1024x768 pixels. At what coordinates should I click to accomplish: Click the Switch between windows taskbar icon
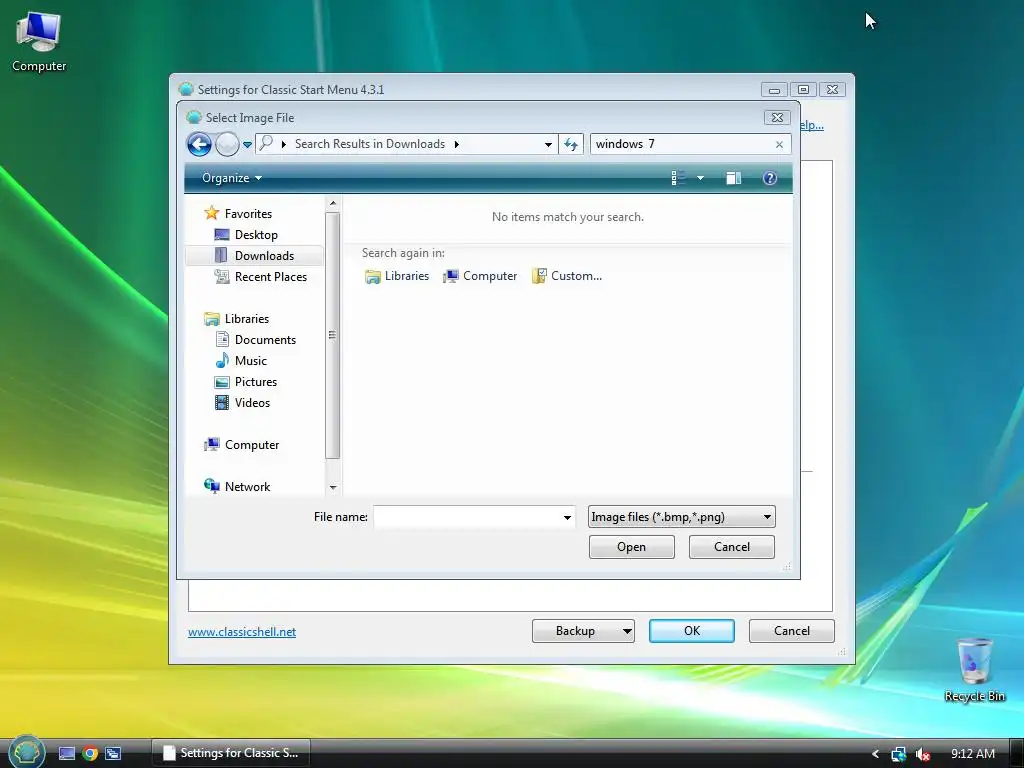coord(113,754)
